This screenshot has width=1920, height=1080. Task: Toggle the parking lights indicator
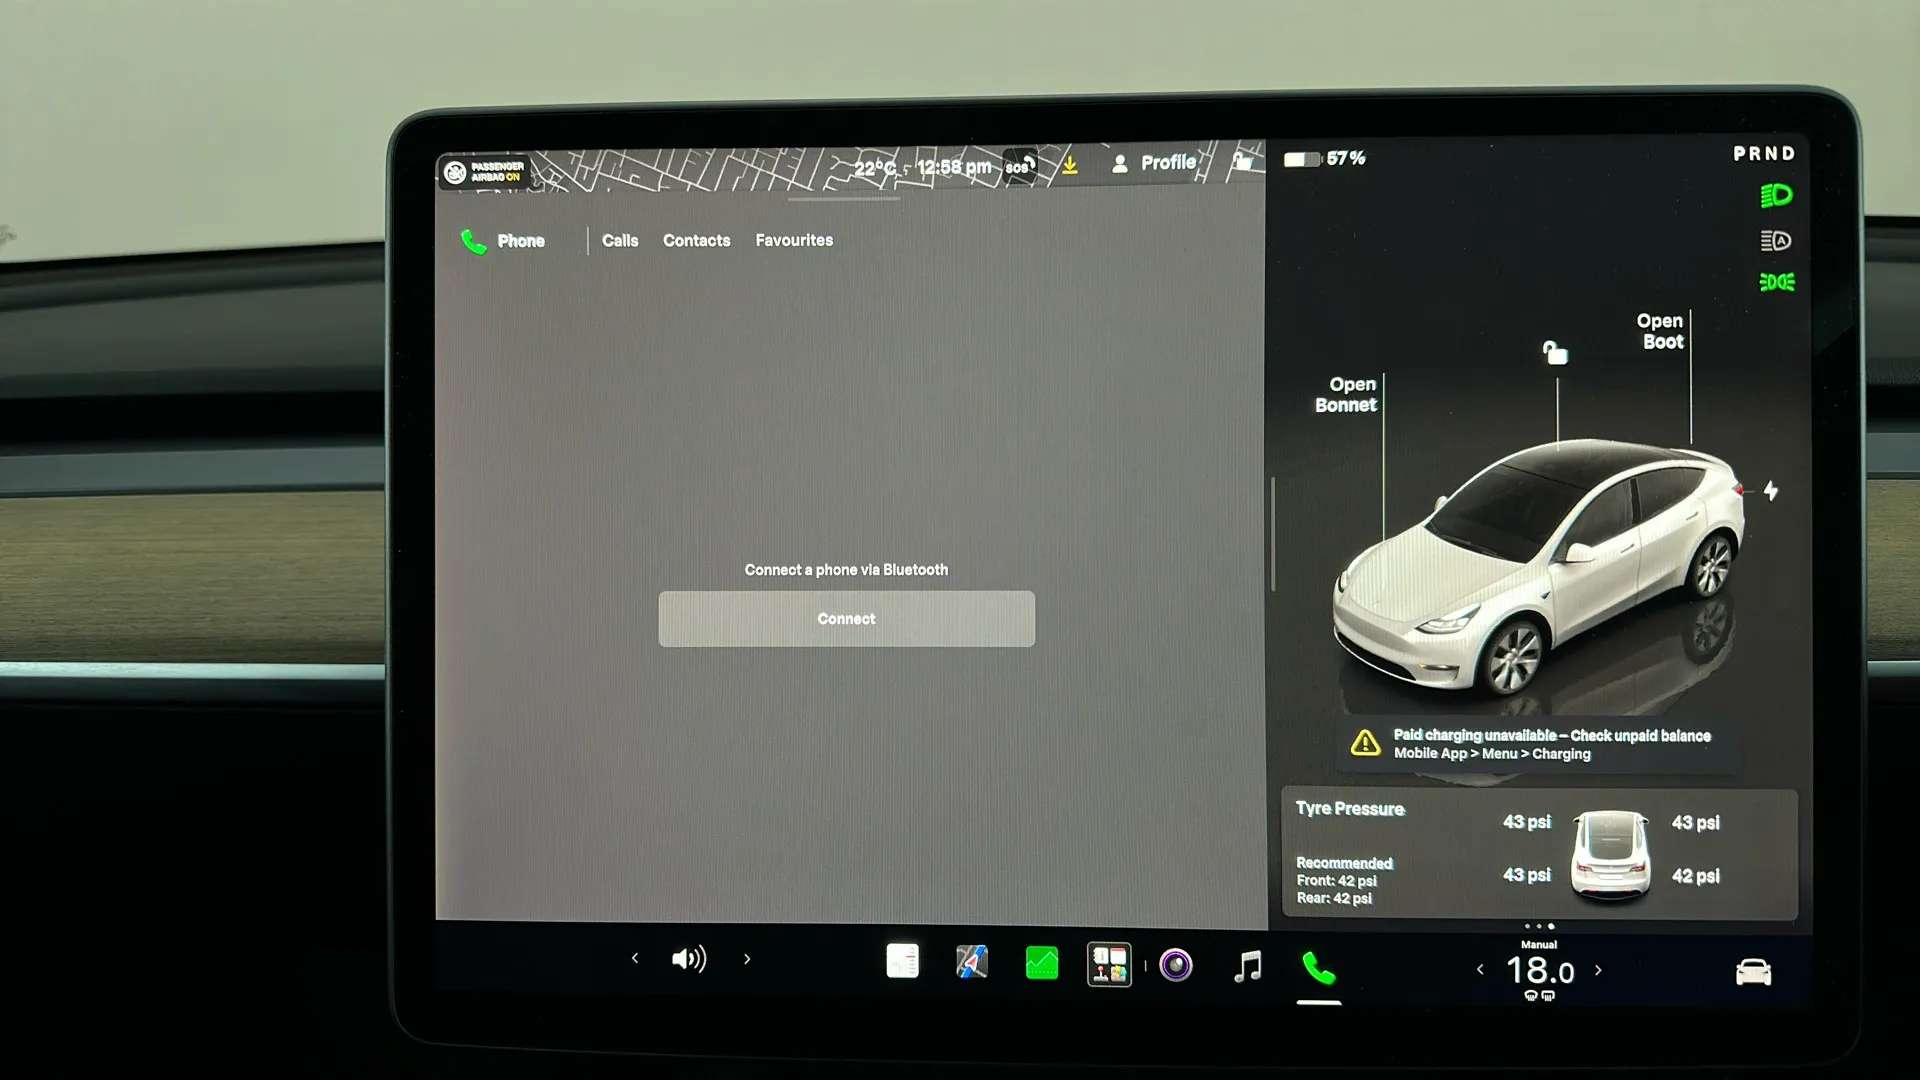point(1777,282)
